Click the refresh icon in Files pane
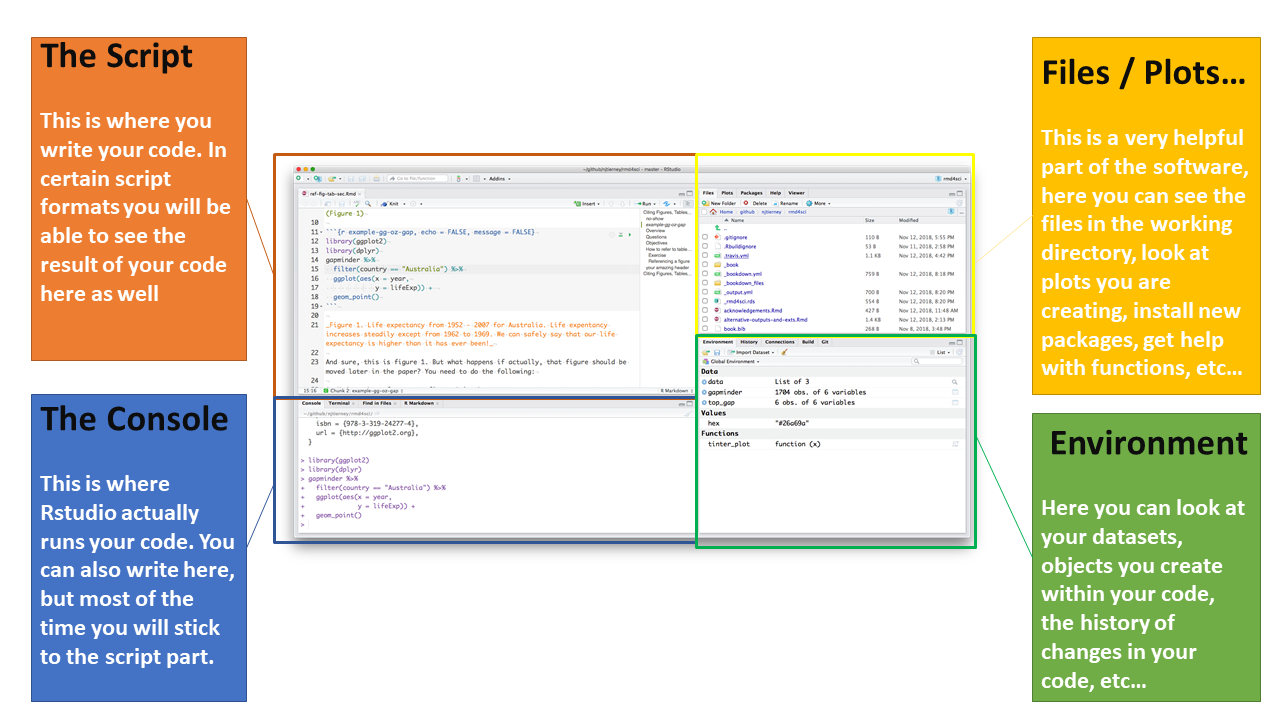 [x=959, y=203]
